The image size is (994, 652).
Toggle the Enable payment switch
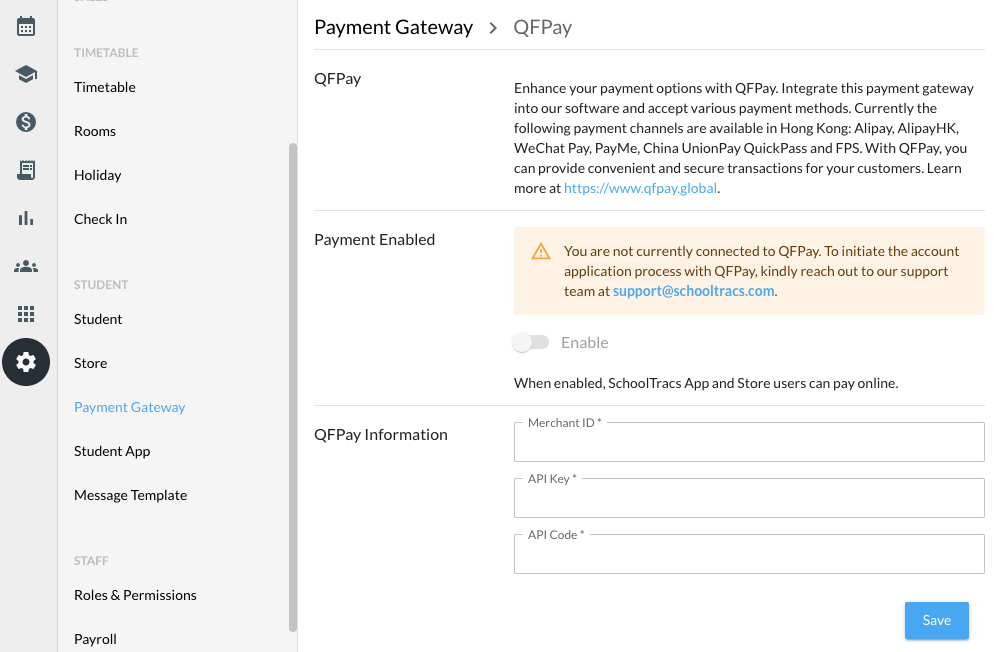click(x=531, y=342)
